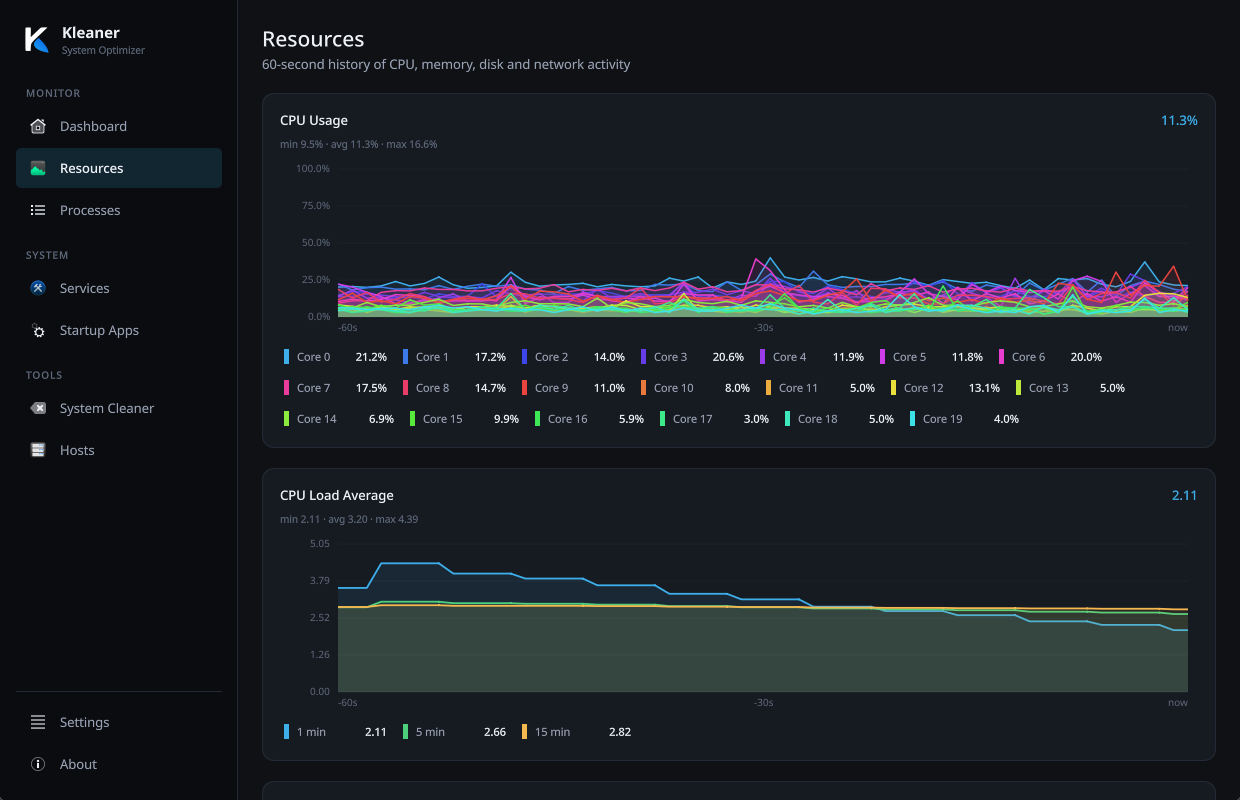Click the 1 min load swatch

click(x=287, y=732)
